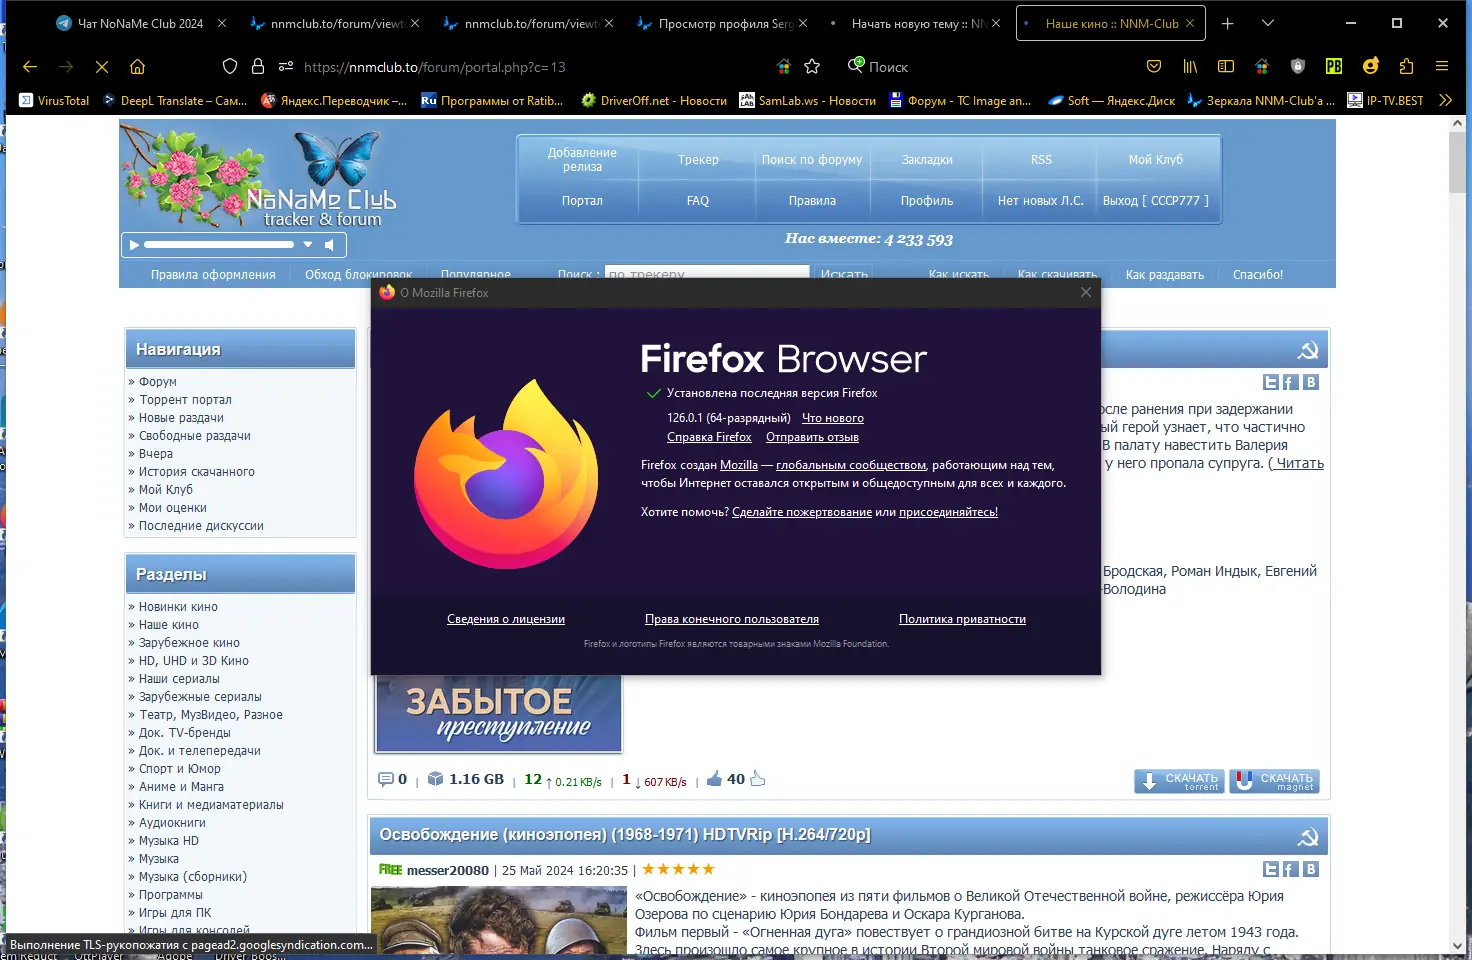Click Отправить отзыв link
The image size is (1472, 960).
tap(812, 437)
